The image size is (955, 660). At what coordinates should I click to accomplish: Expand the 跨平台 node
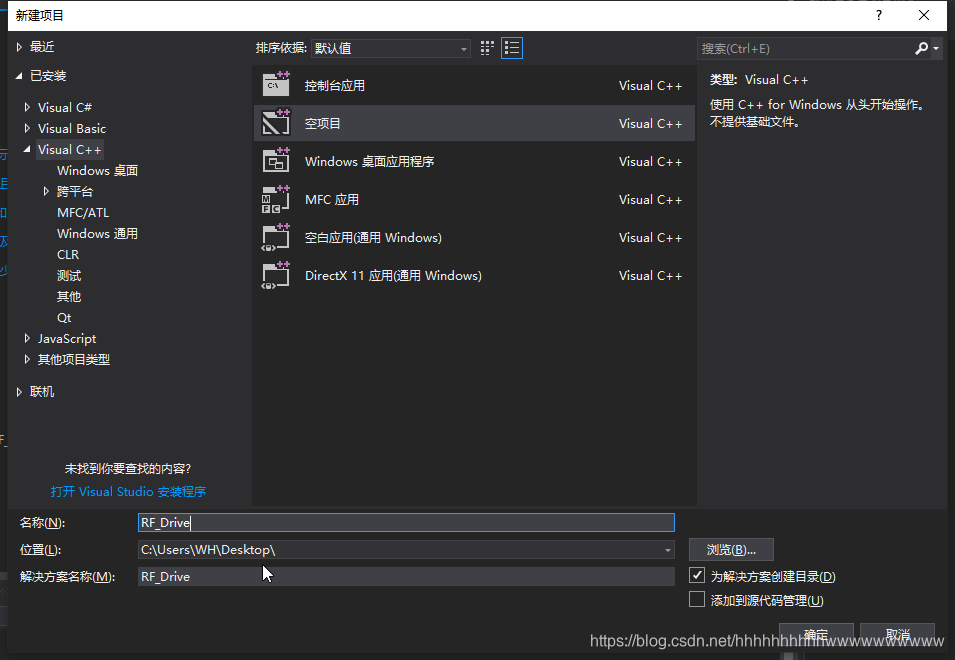tap(46, 191)
